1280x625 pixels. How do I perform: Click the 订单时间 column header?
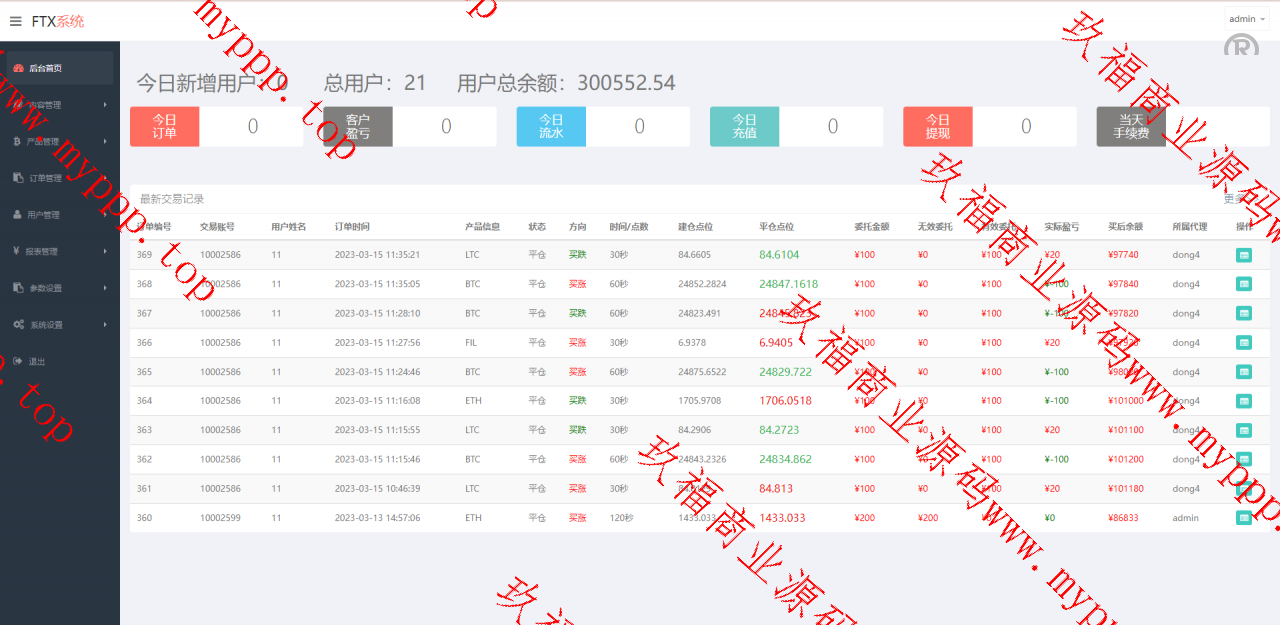coord(352,227)
